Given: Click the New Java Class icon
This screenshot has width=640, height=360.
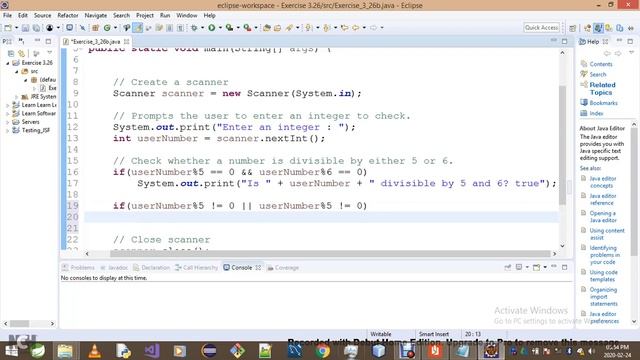Looking at the screenshot, I should tap(107, 28).
